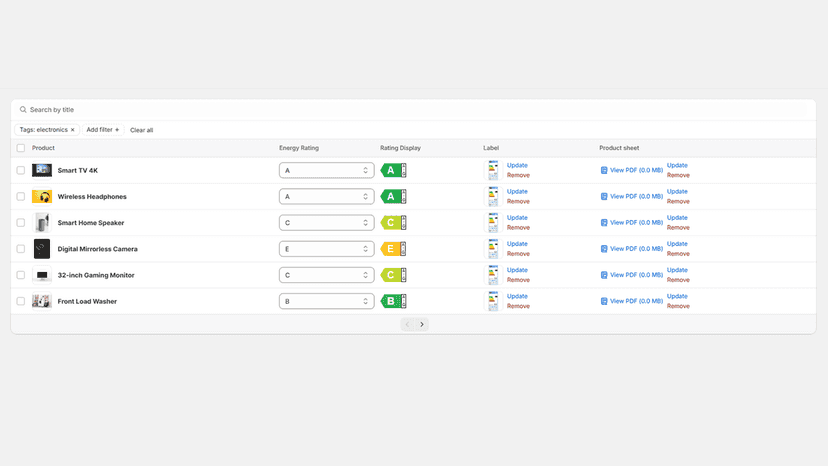Image resolution: width=828 pixels, height=466 pixels.
Task: Focus the Search by title field
Action: pyautogui.click(x=413, y=110)
